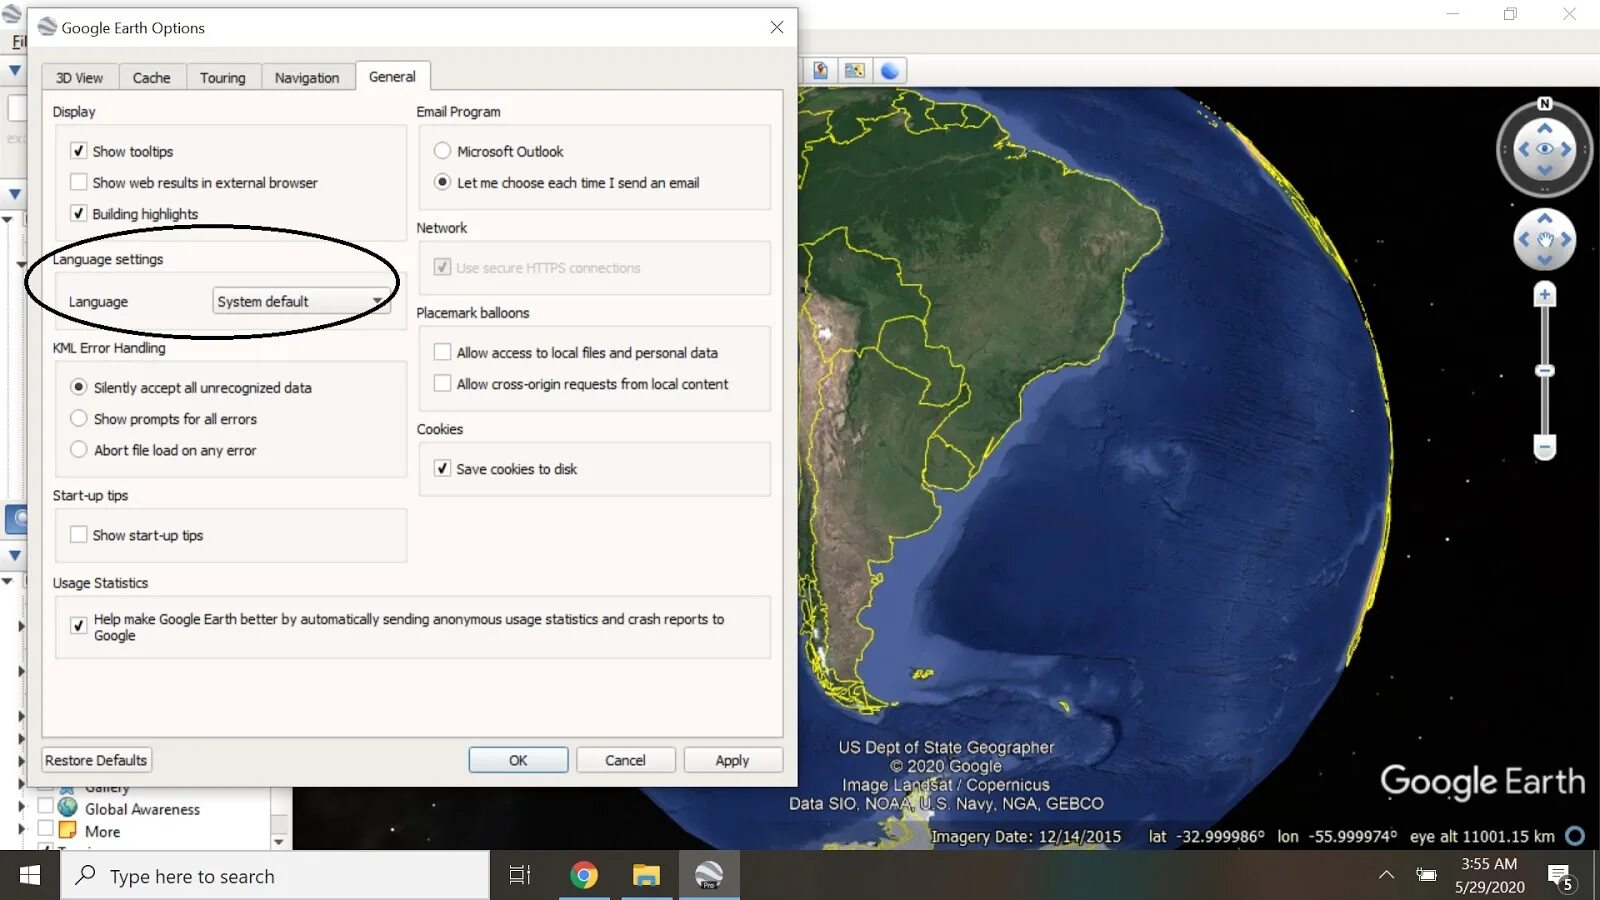Select Let me choose each time email option
The height and width of the screenshot is (900, 1600).
[x=442, y=182]
